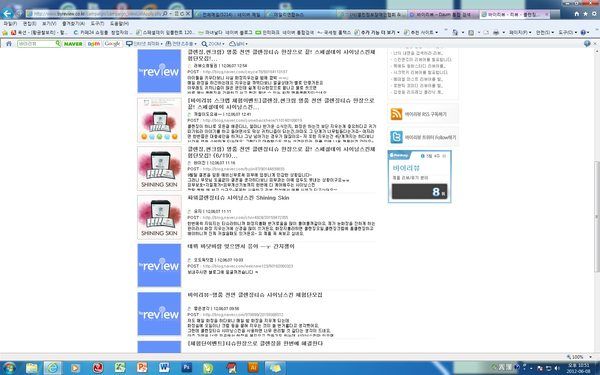
Task: Open Word from the taskbar
Action: pyautogui.click(x=164, y=368)
